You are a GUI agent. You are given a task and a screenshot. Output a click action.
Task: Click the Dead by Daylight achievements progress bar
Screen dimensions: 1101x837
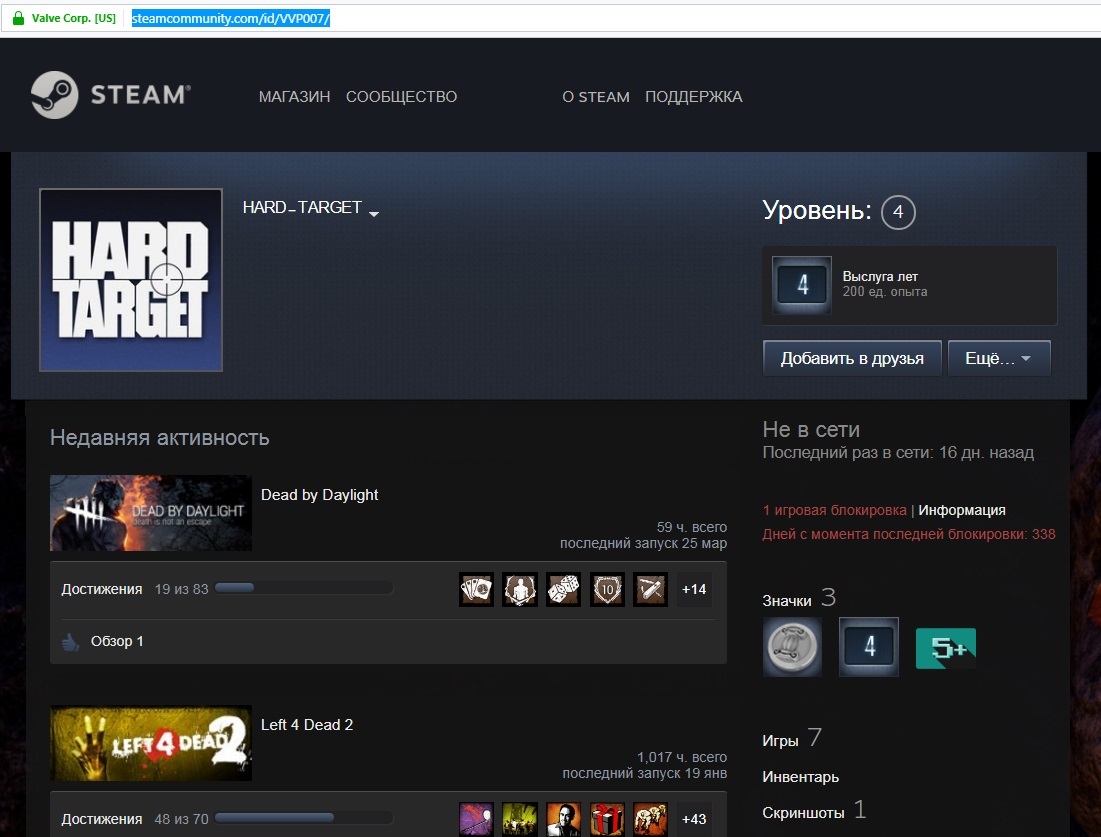tap(304, 589)
